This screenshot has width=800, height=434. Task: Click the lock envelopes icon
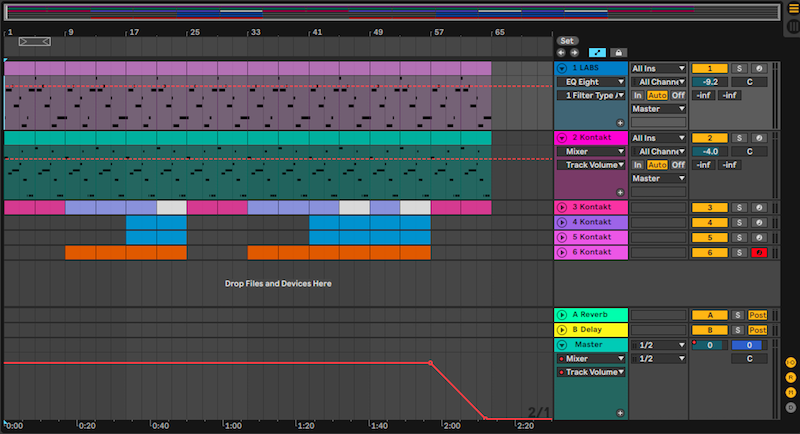618,53
